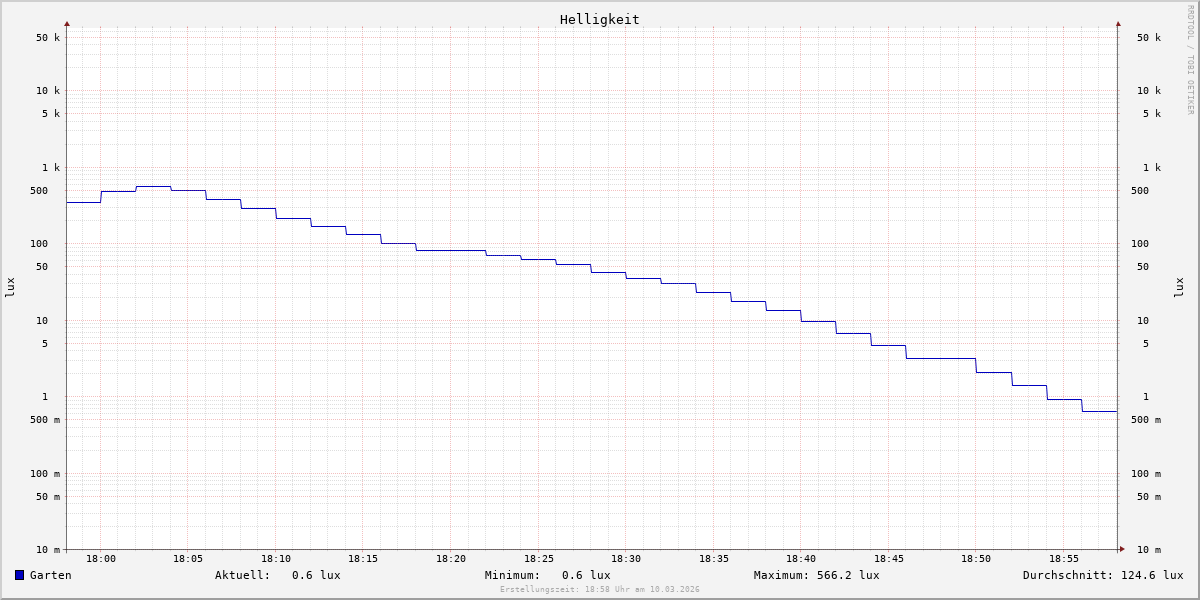Click the arrow tip atop the left y-axis

click(67, 23)
